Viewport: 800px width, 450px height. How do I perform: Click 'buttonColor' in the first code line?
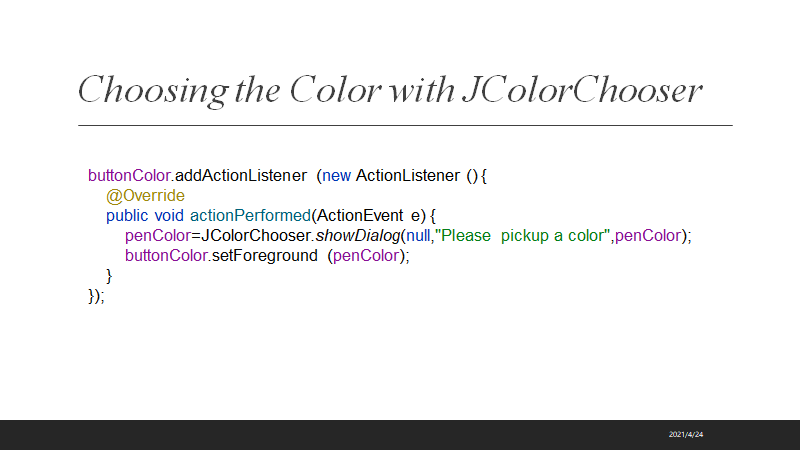click(129, 176)
